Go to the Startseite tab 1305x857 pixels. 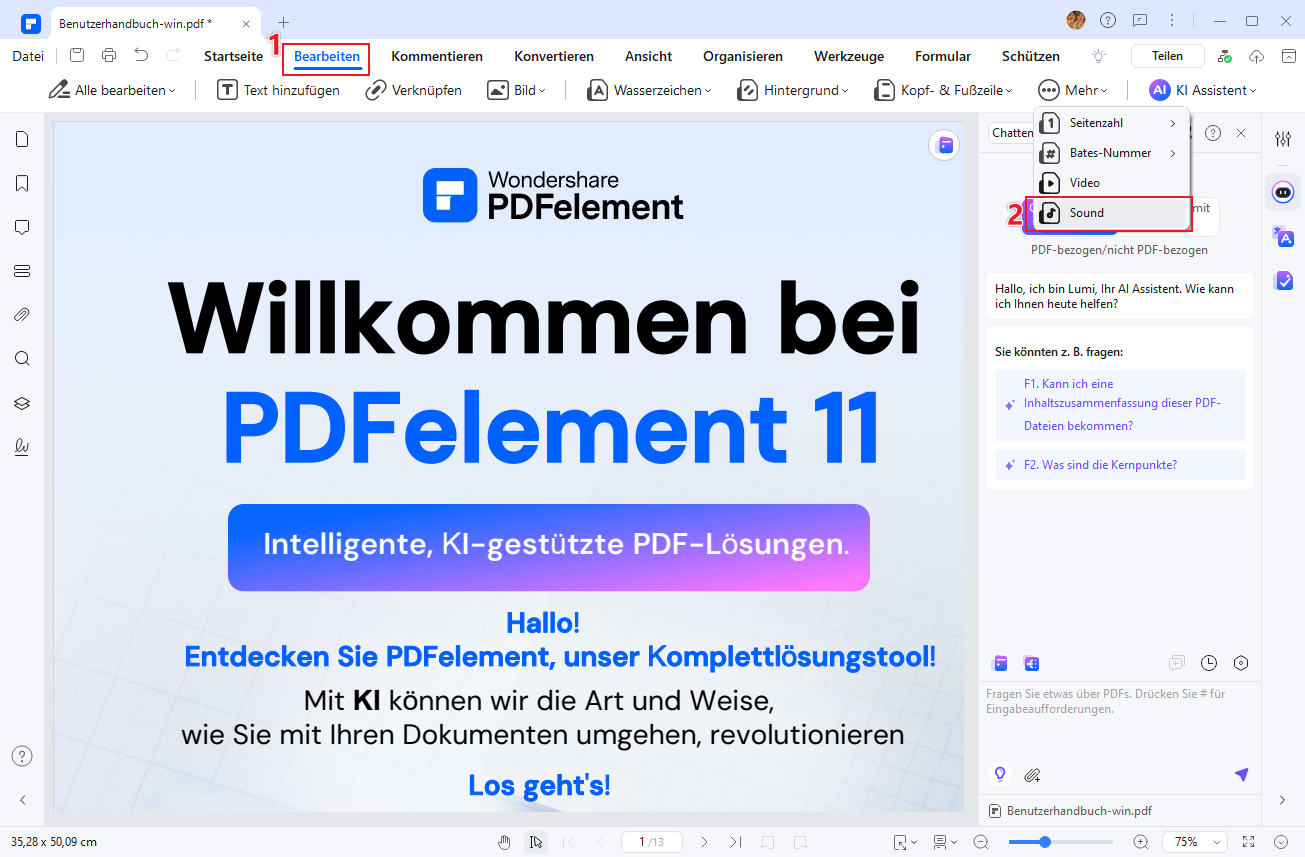point(233,57)
